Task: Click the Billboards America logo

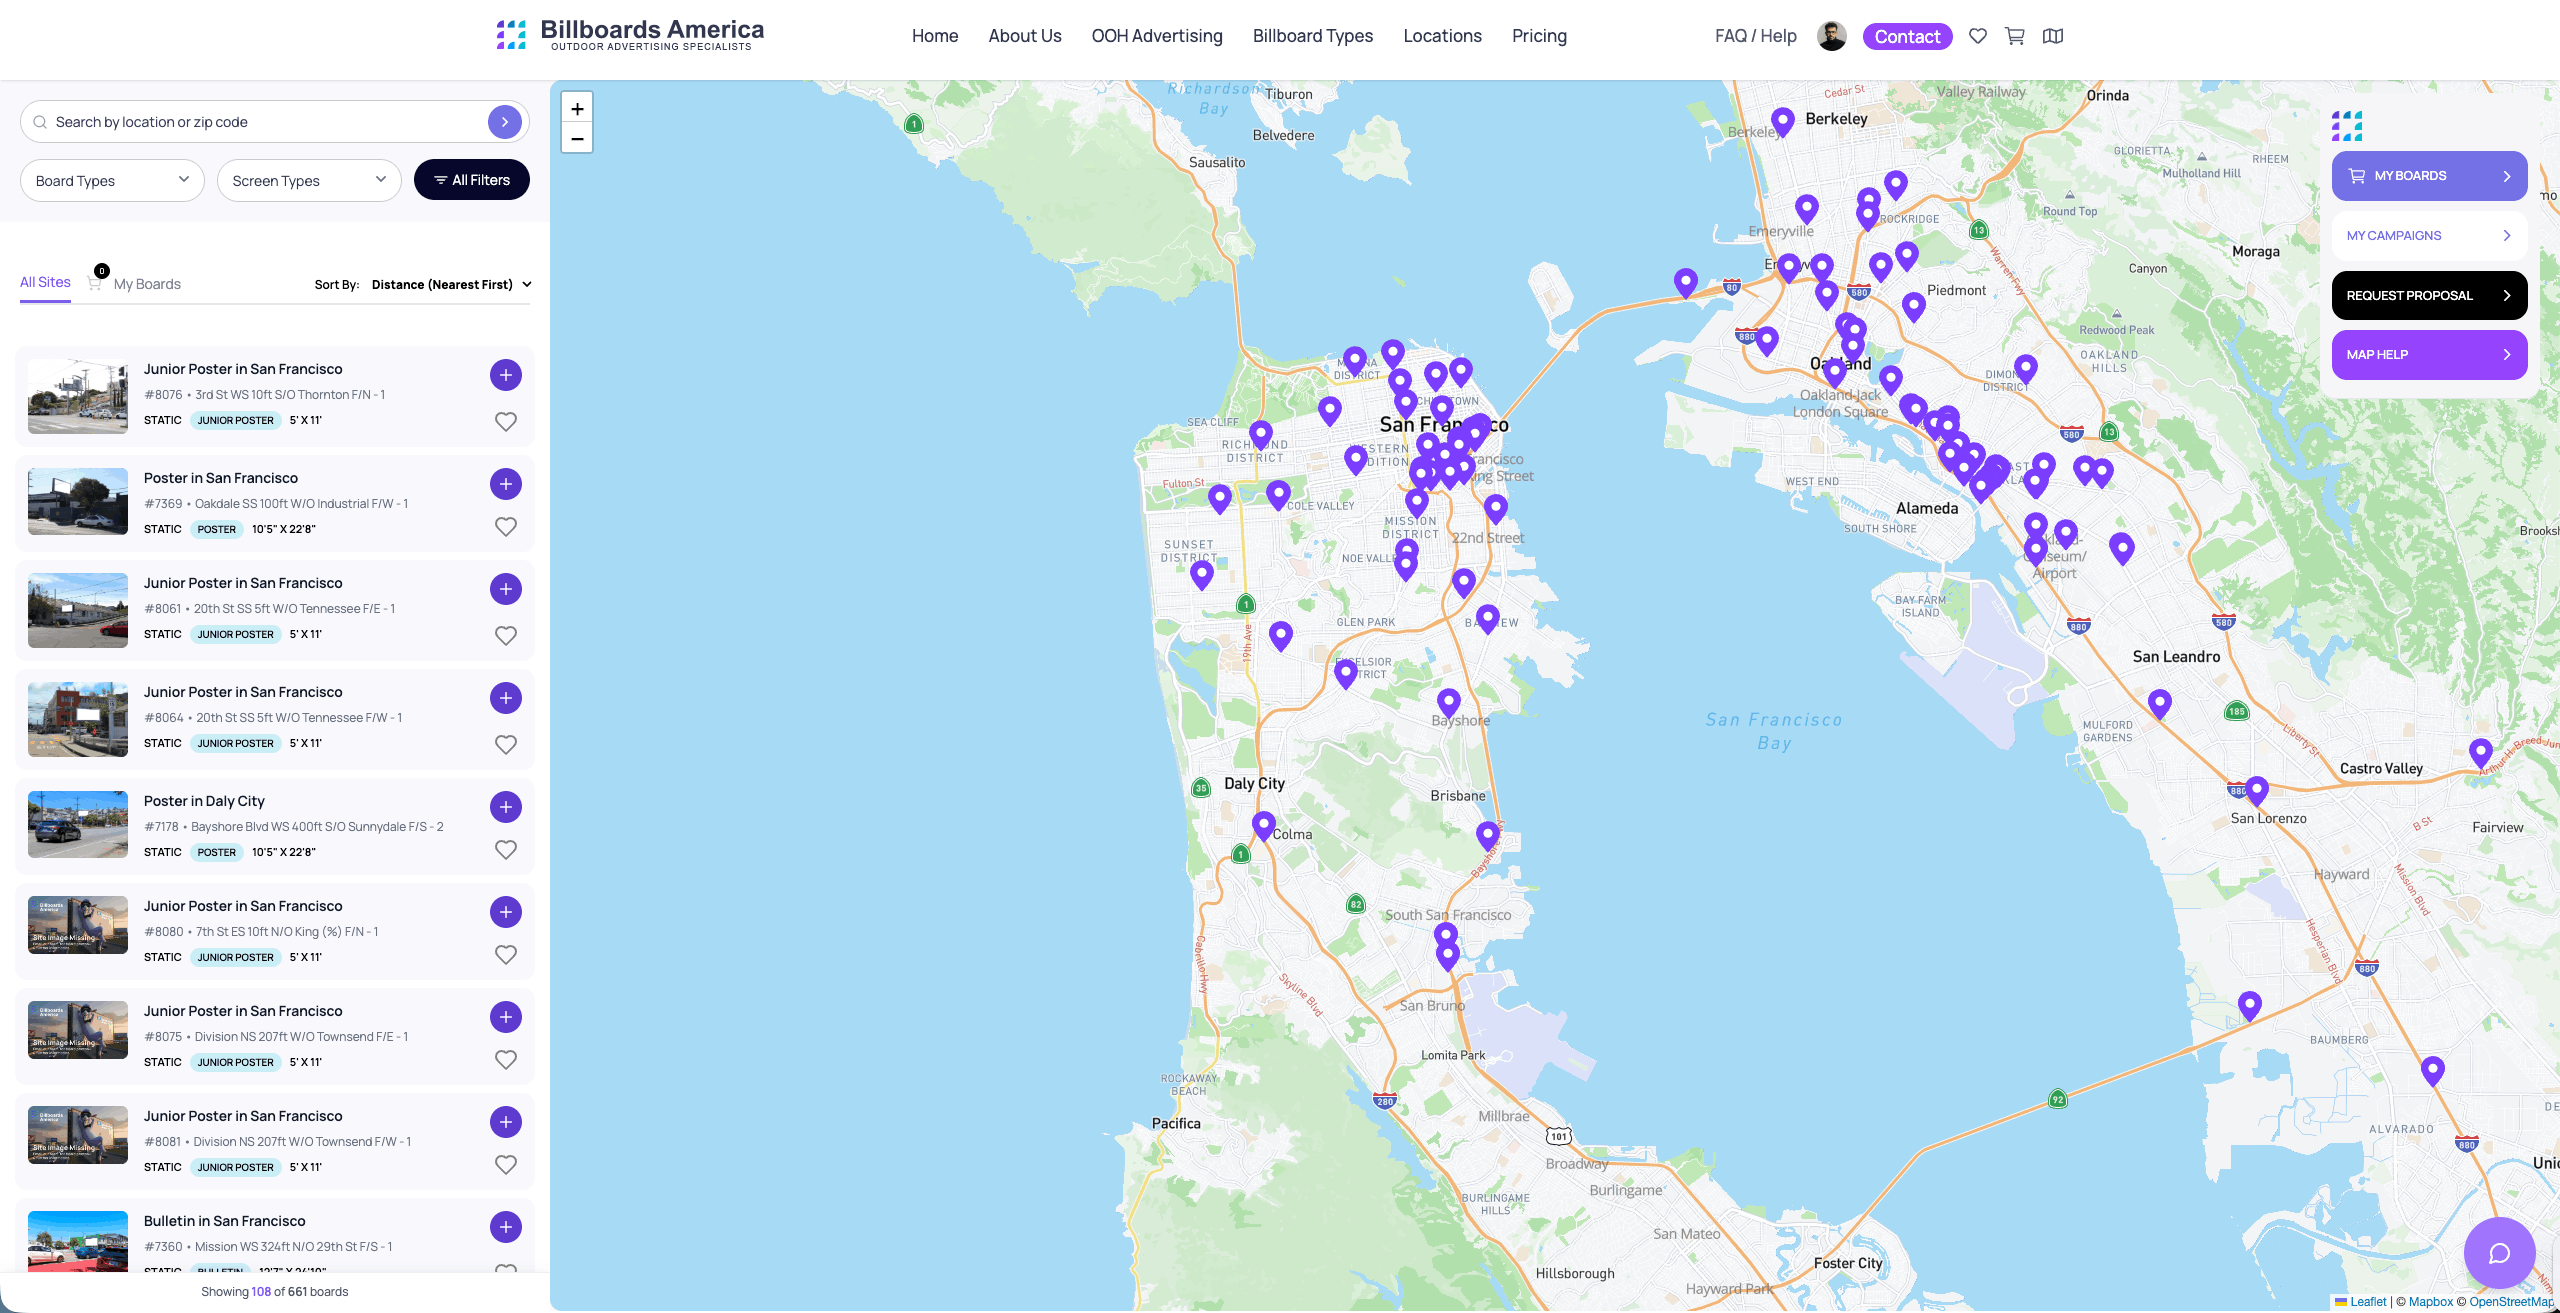Action: [x=630, y=32]
